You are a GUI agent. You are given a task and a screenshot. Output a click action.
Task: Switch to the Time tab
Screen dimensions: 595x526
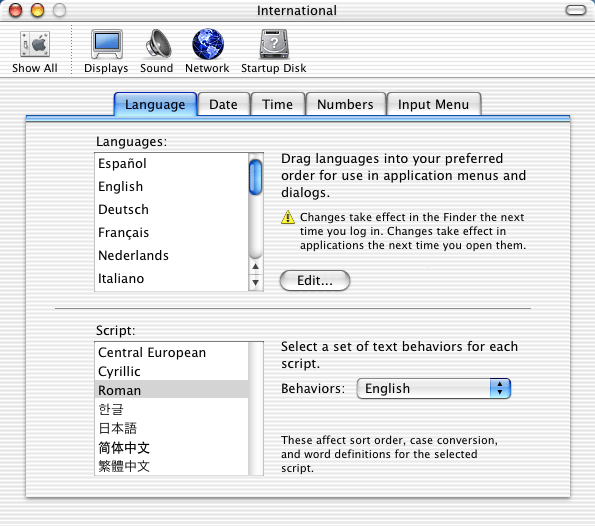pos(278,104)
